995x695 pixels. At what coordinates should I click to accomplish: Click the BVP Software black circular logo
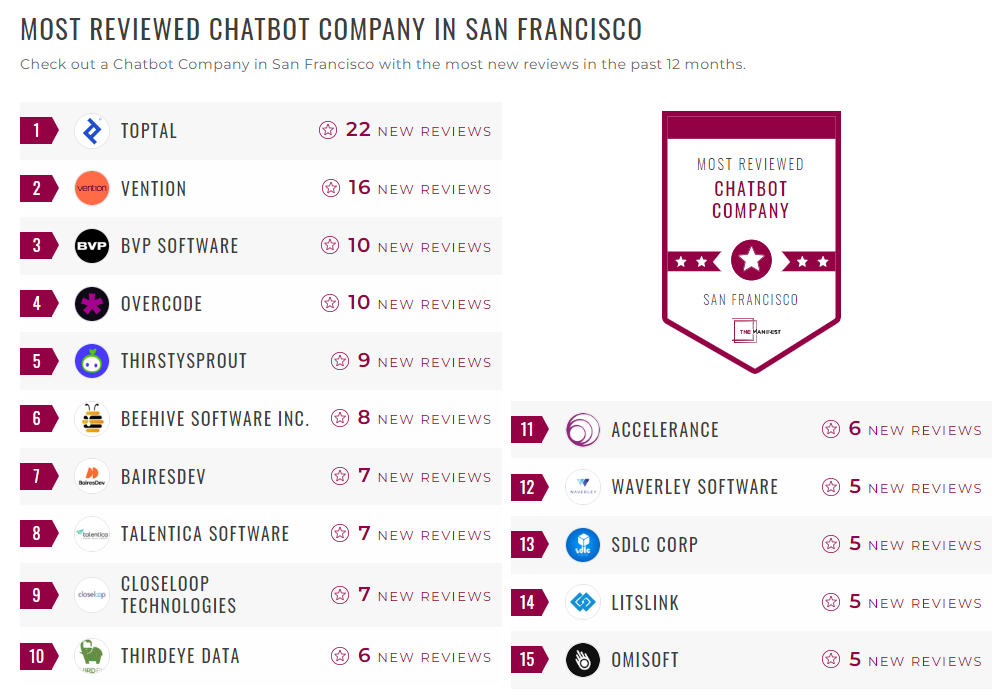click(x=91, y=246)
